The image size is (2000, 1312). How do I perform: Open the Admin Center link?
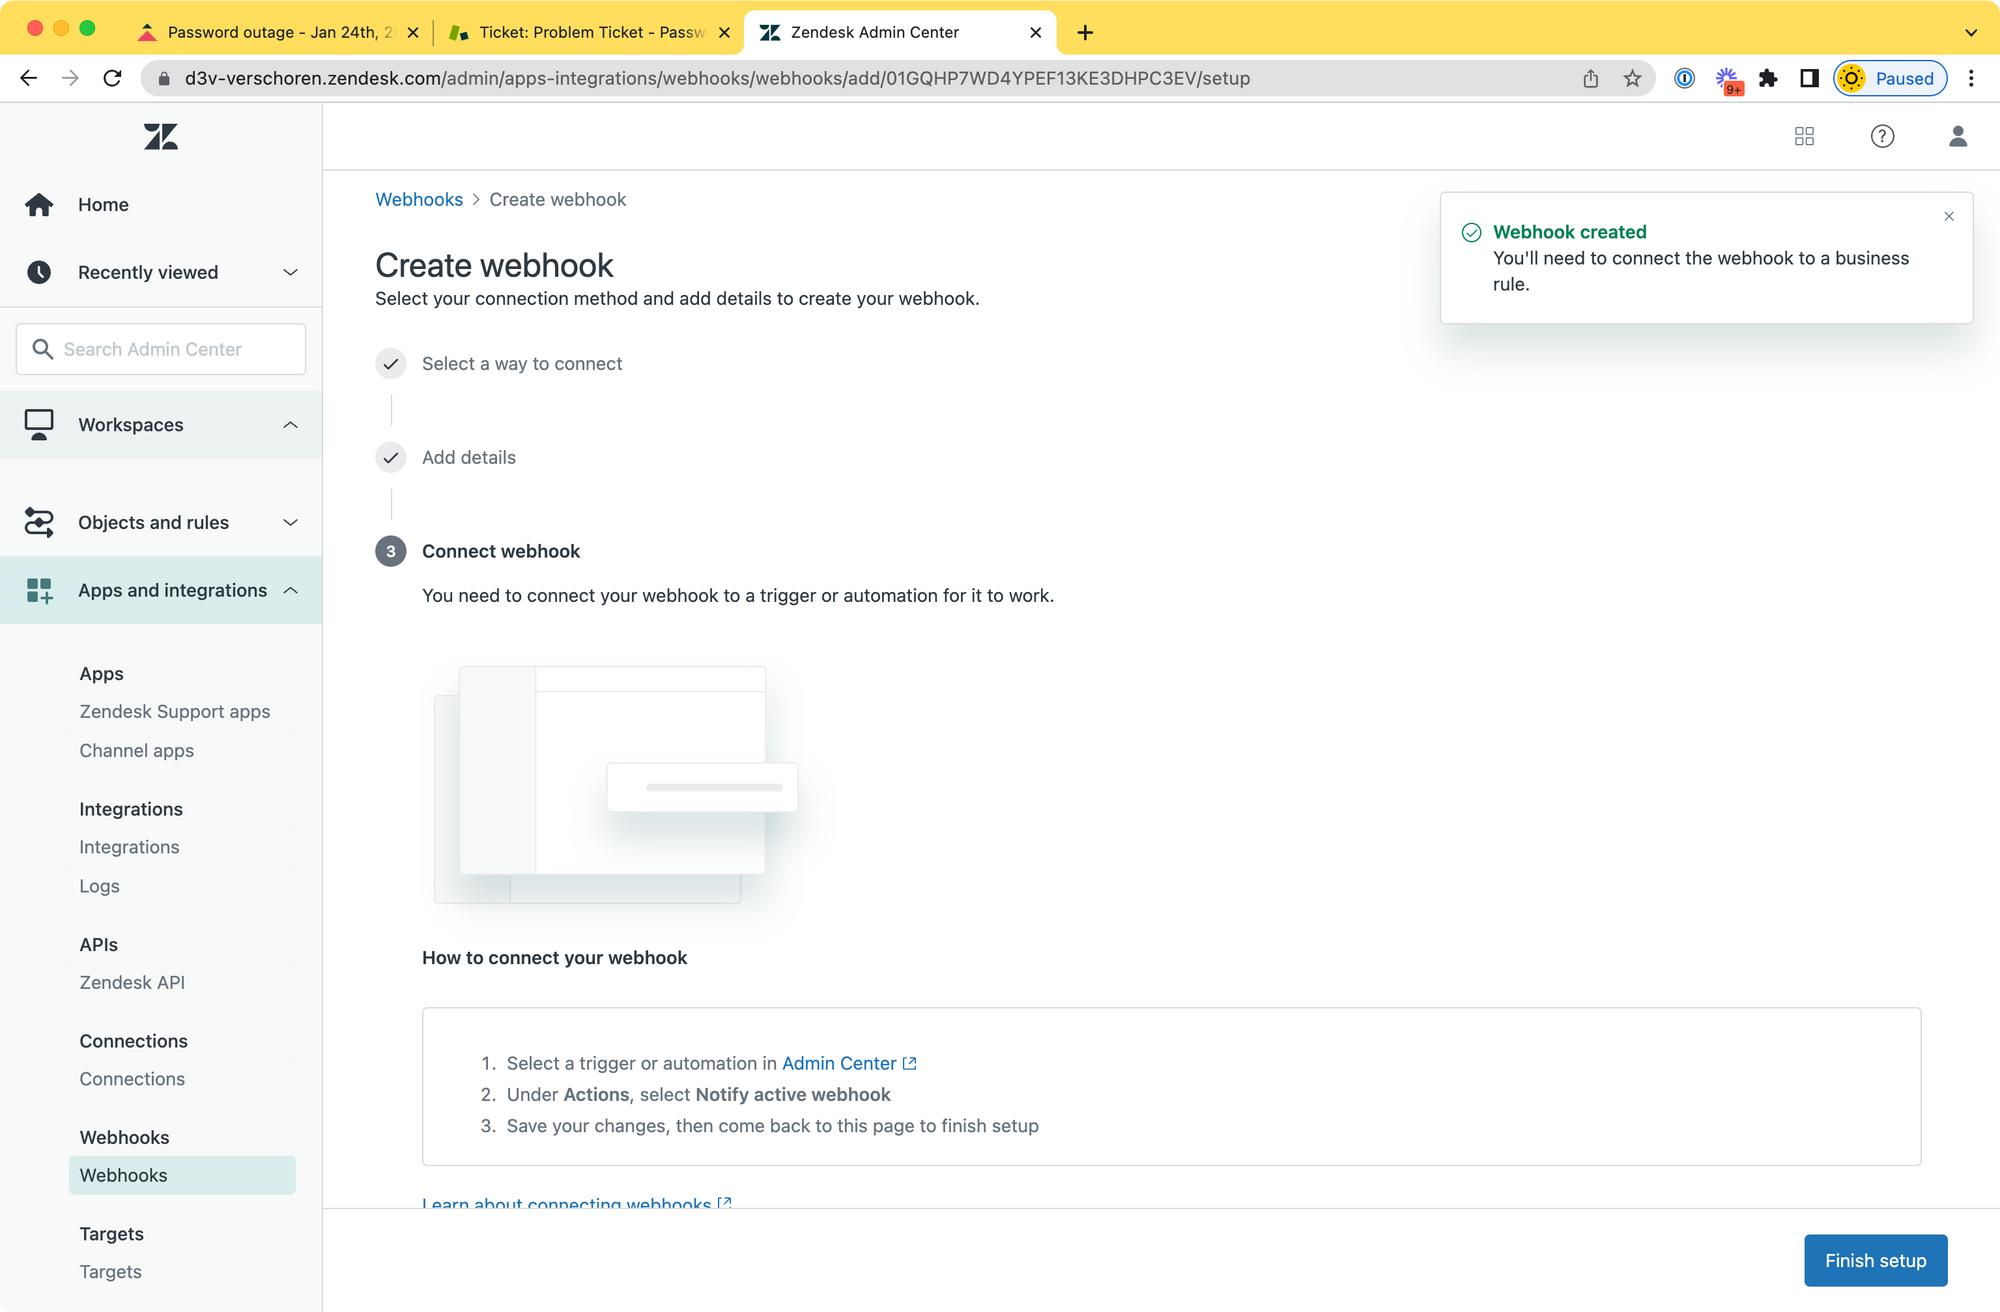pos(839,1063)
